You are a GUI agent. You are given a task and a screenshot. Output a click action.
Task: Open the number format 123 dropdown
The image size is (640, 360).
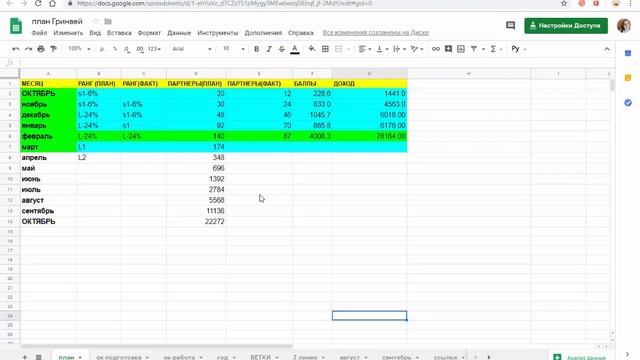154,49
